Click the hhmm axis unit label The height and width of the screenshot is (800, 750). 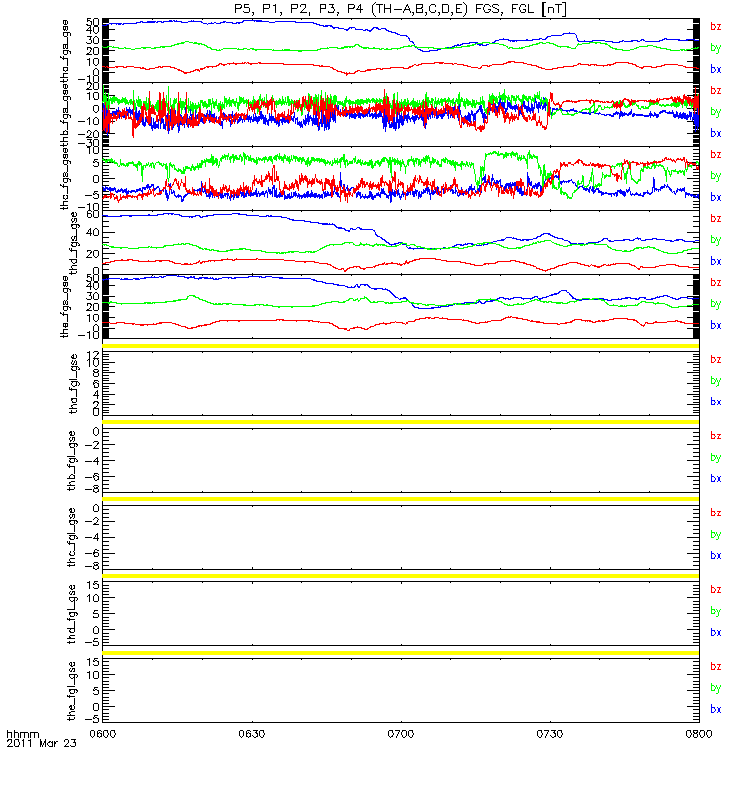pos(22,735)
